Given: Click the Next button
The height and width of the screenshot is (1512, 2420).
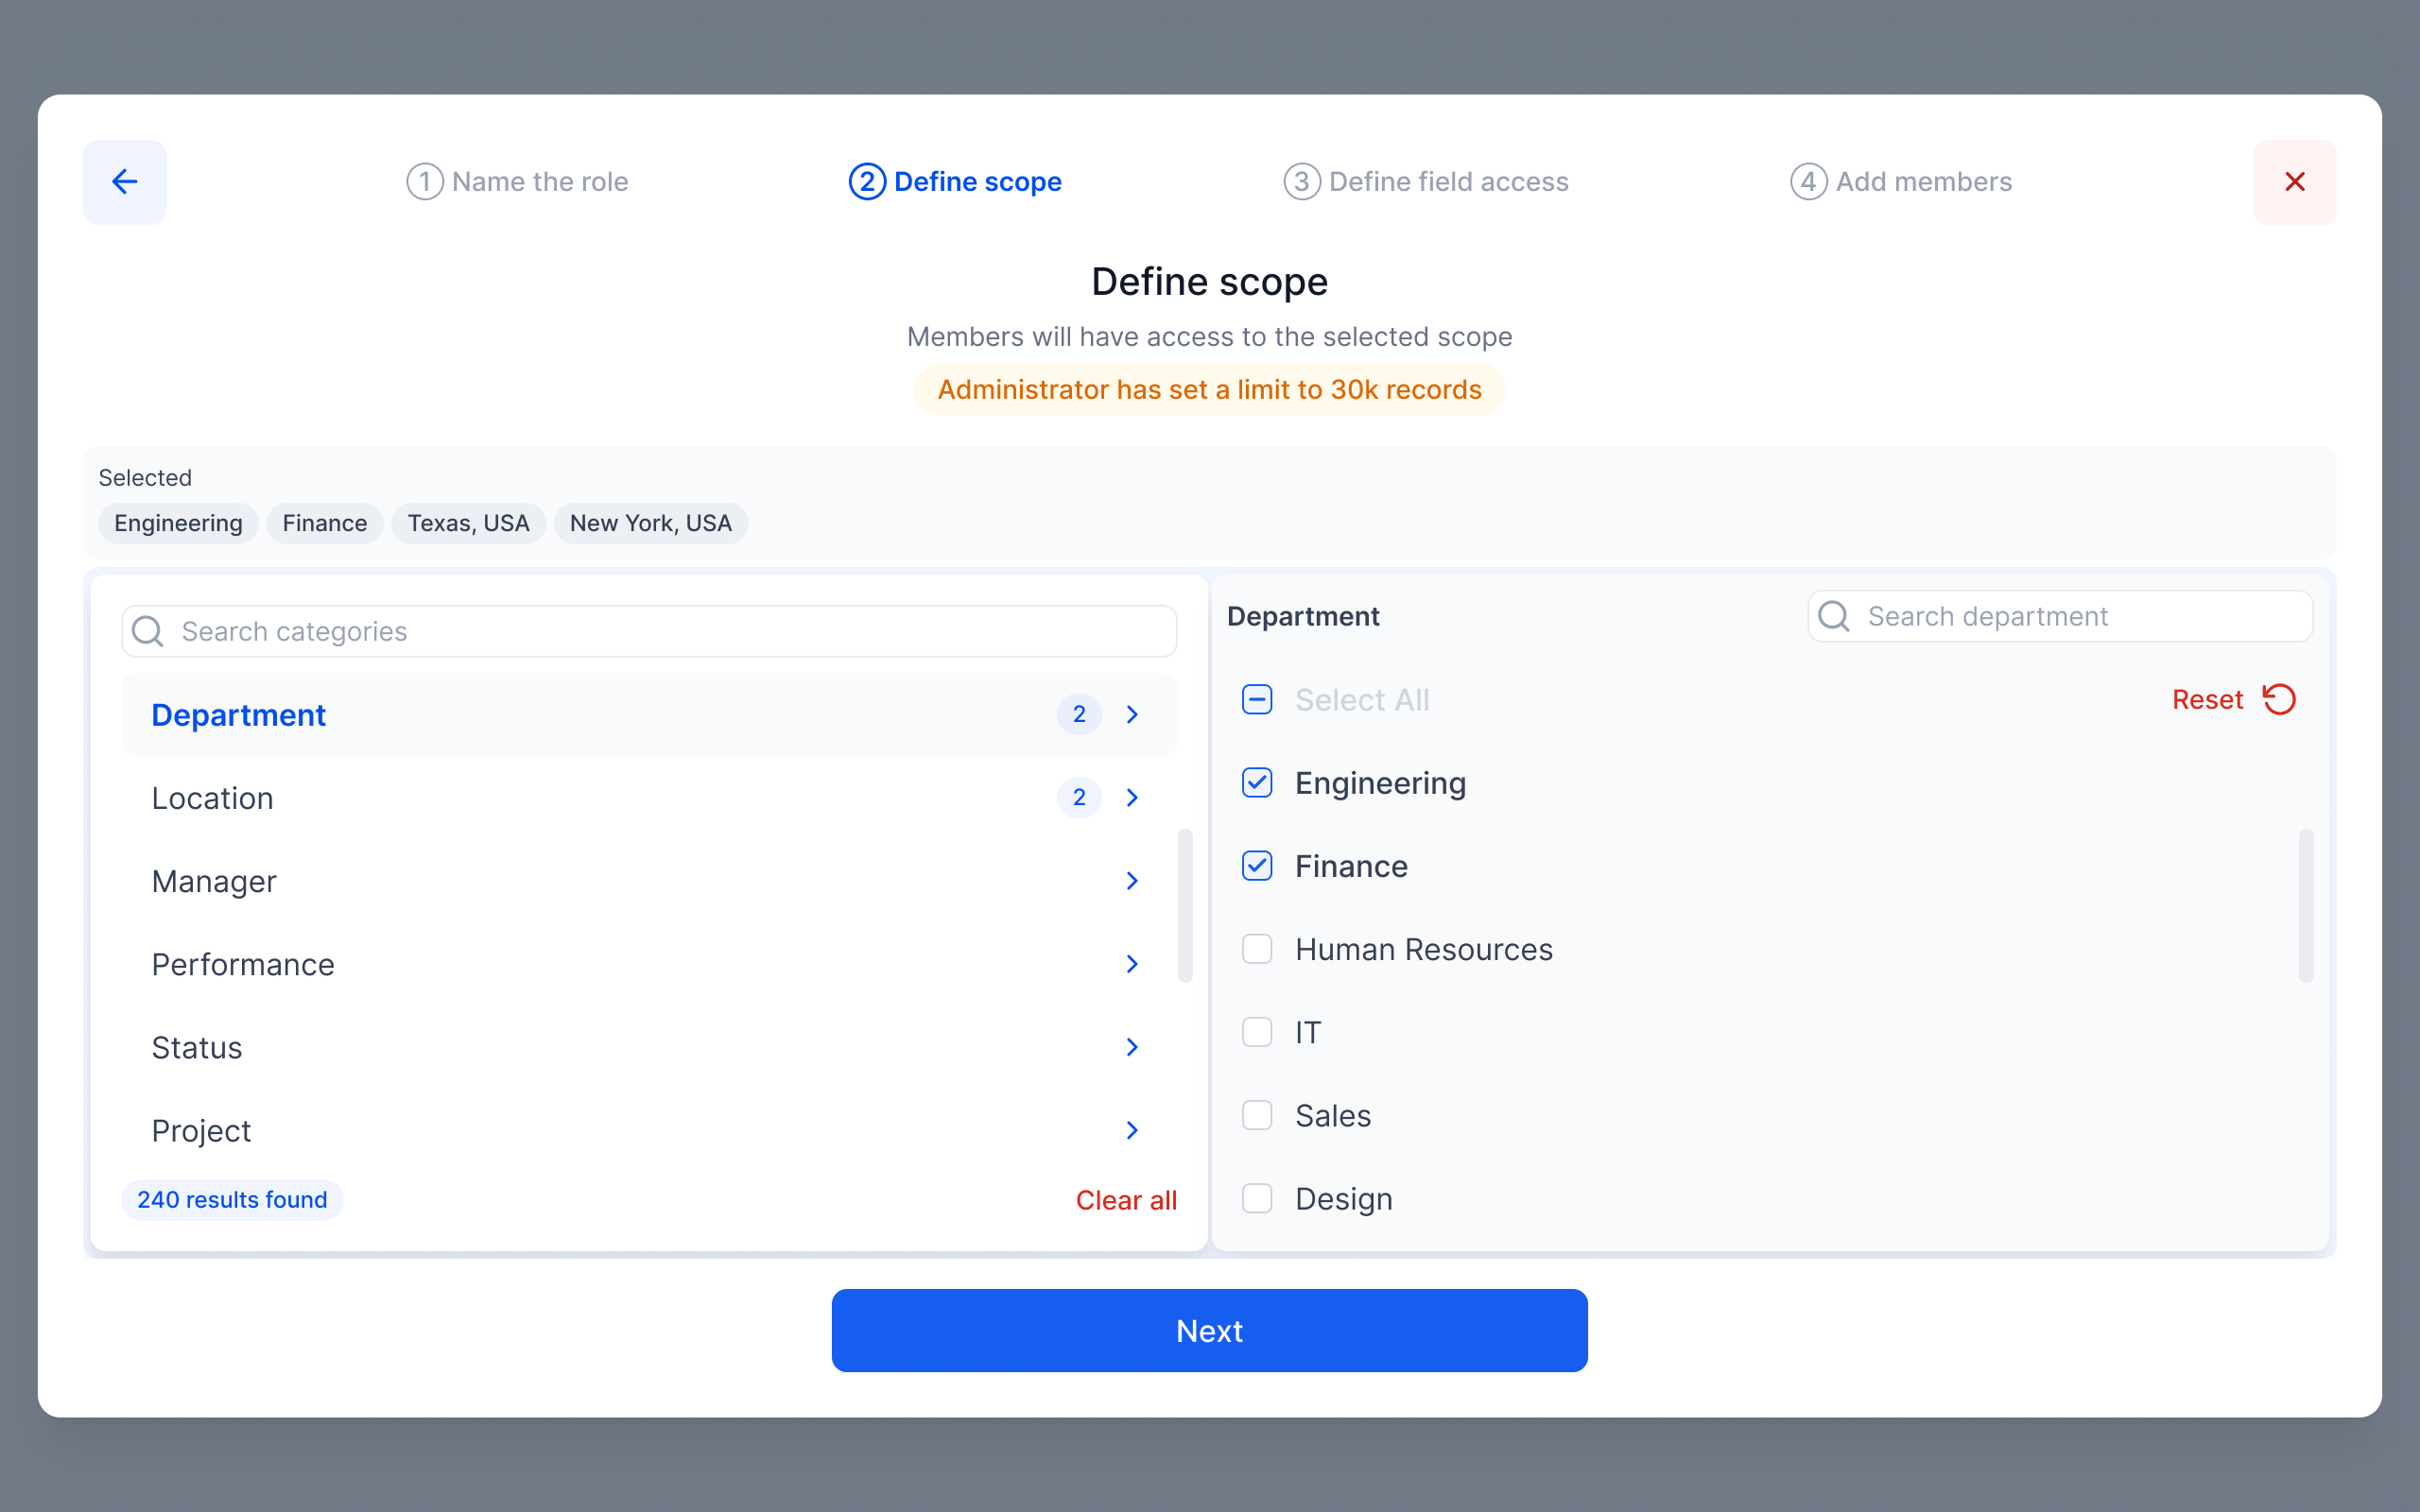Looking at the screenshot, I should 1209,1330.
